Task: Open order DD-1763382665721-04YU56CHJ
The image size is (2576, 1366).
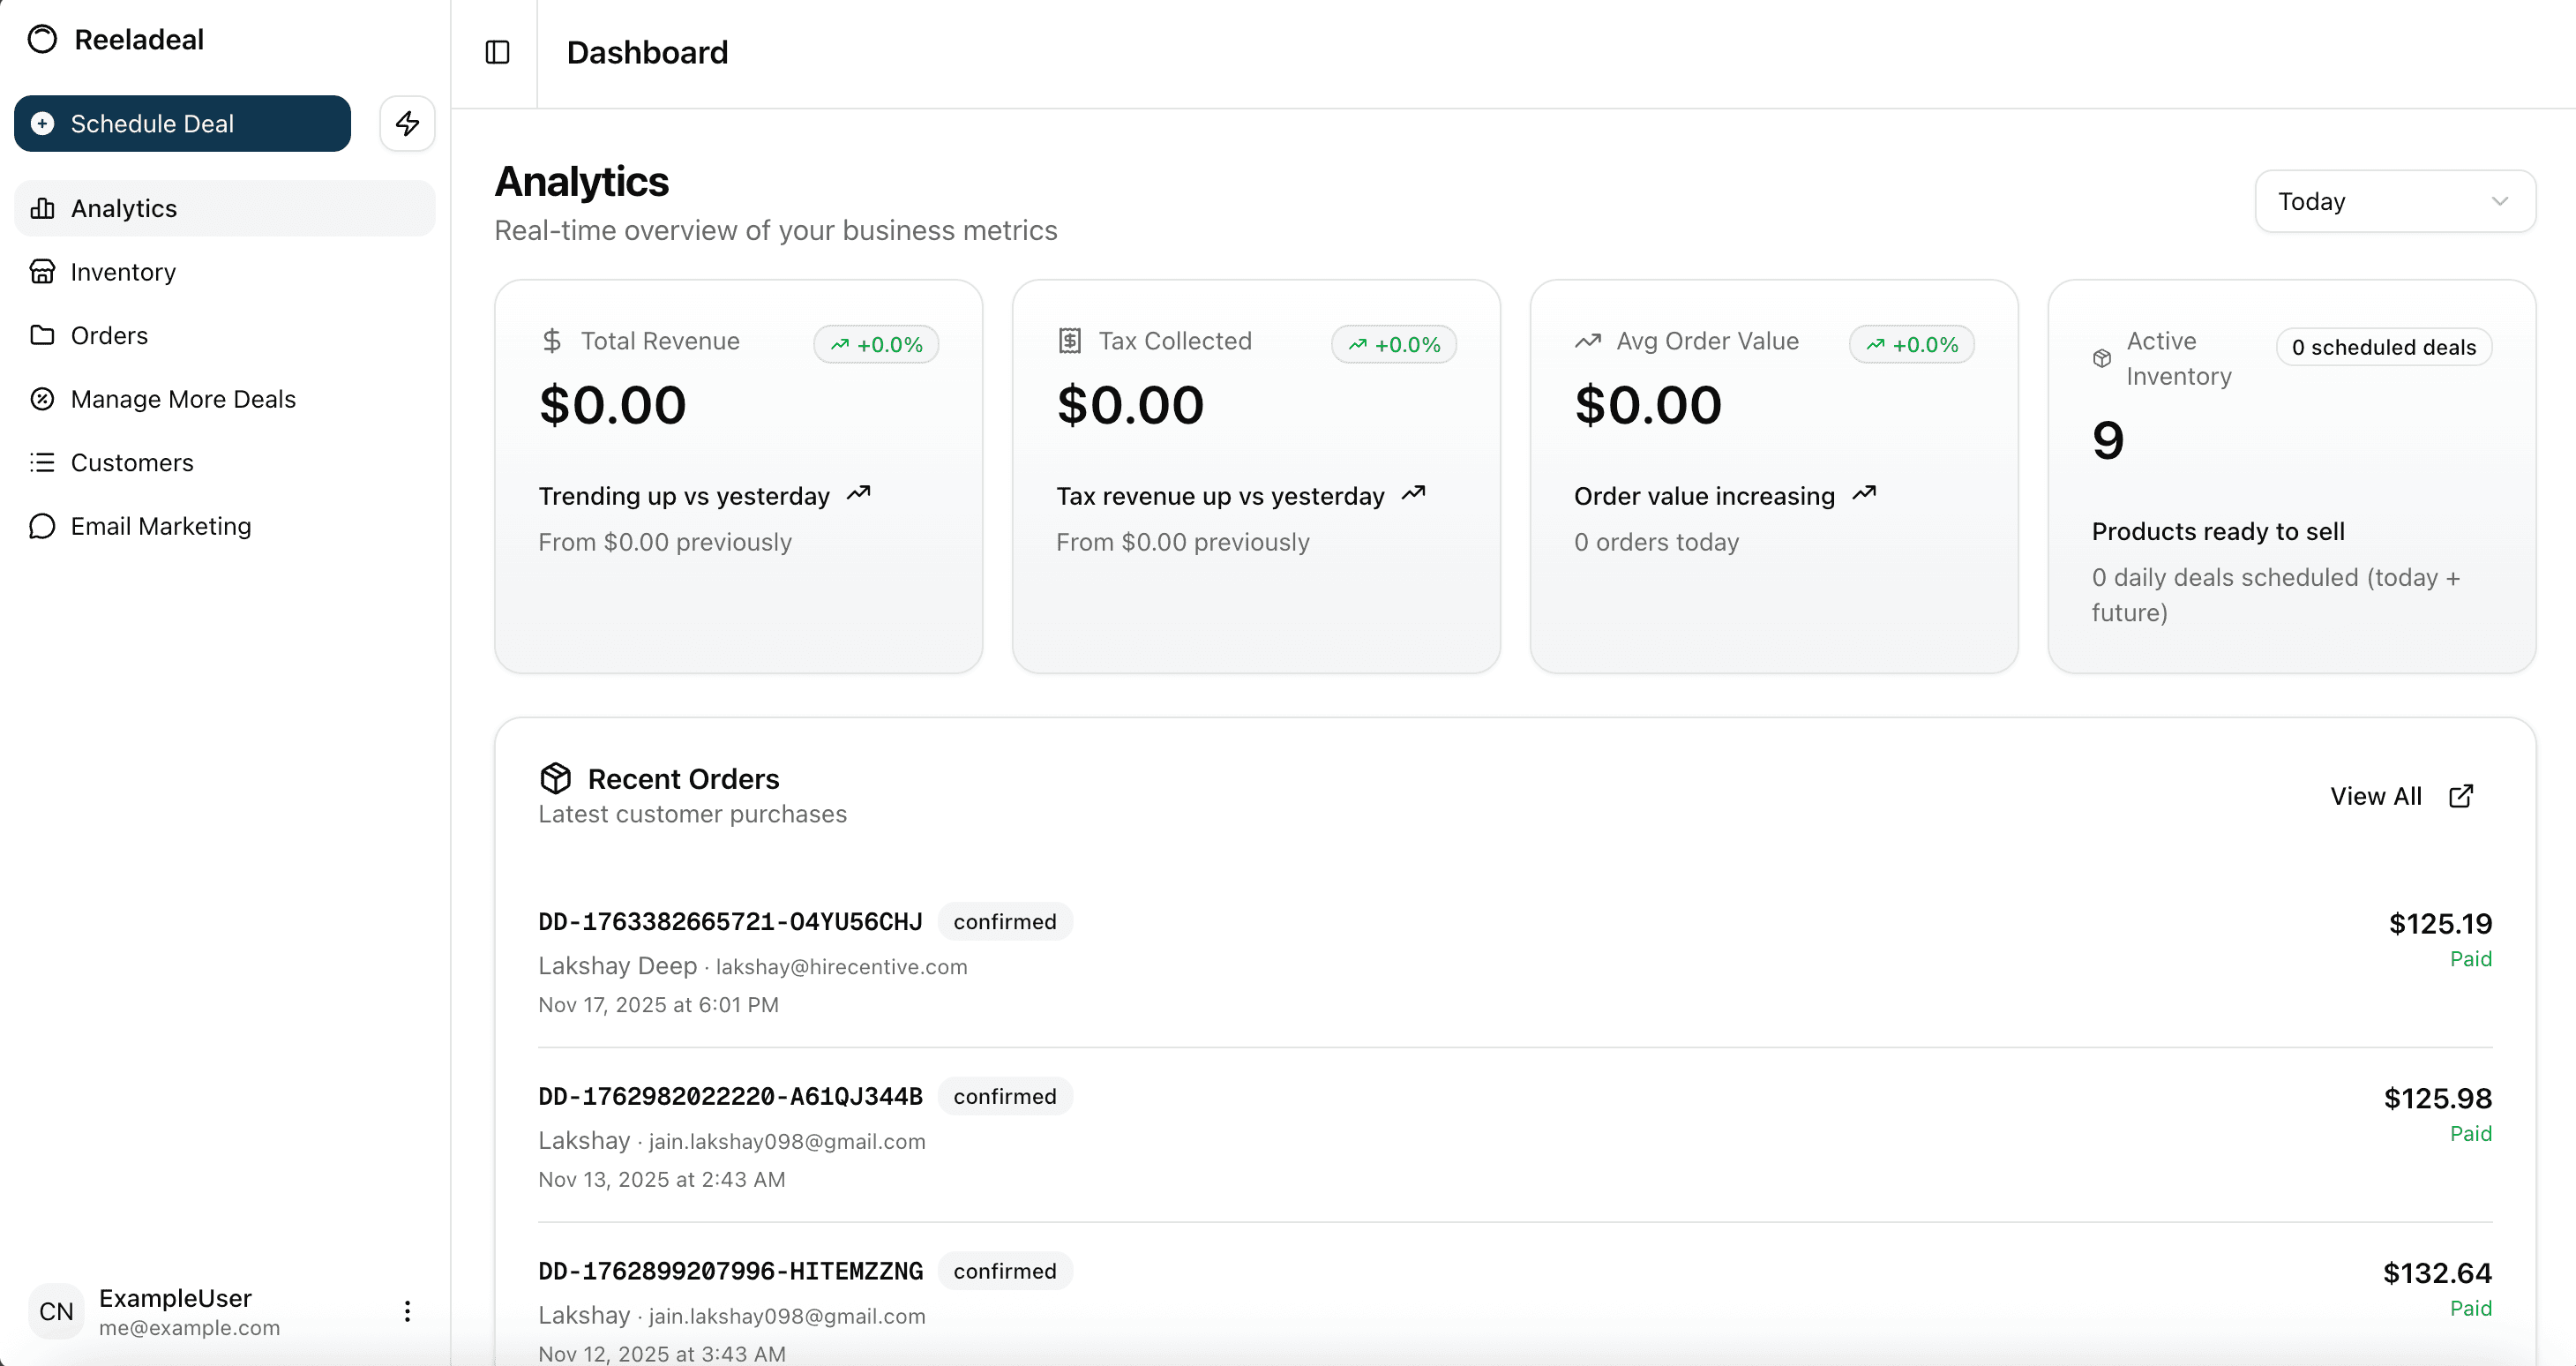Action: 730,921
